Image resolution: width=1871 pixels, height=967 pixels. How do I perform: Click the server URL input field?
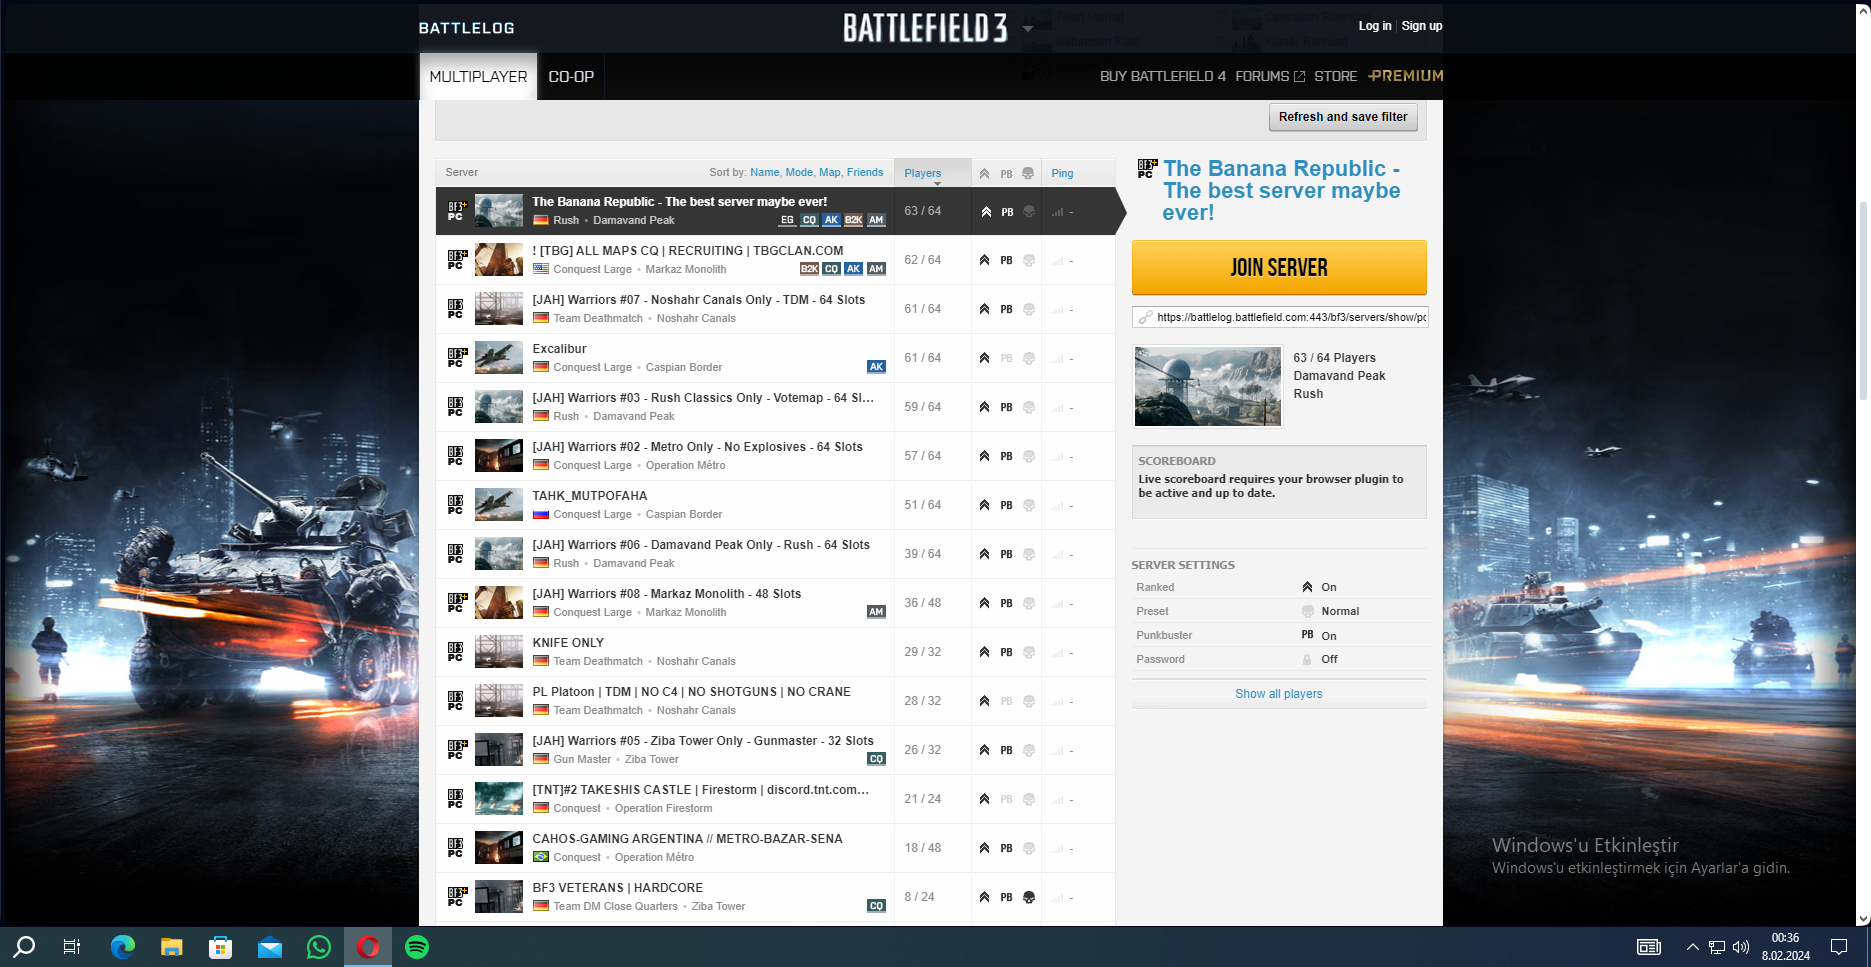[1280, 317]
